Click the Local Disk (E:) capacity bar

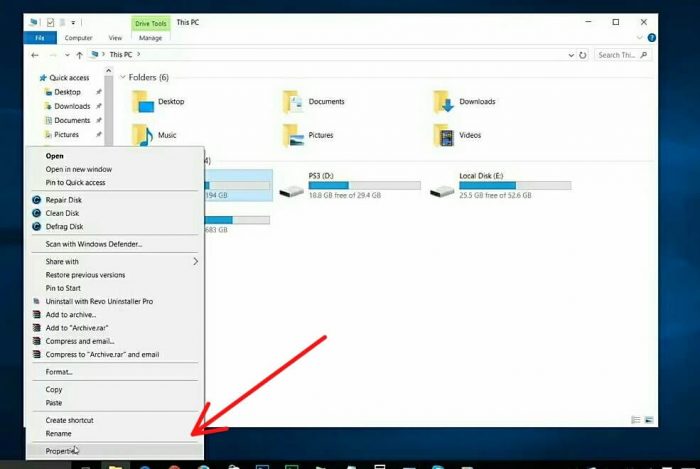[515, 185]
